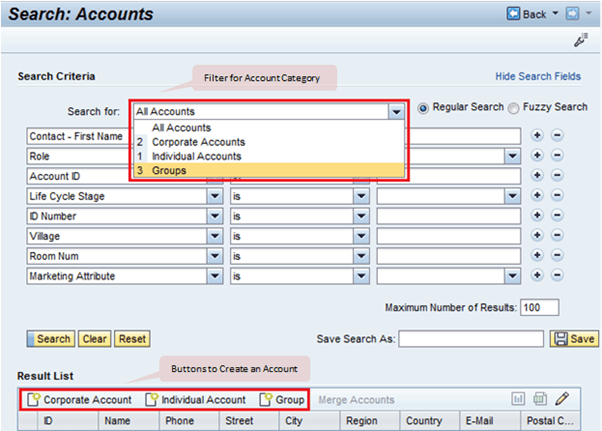The image size is (602, 431).
Task: Select the Regular Search radio button
Action: 423,108
